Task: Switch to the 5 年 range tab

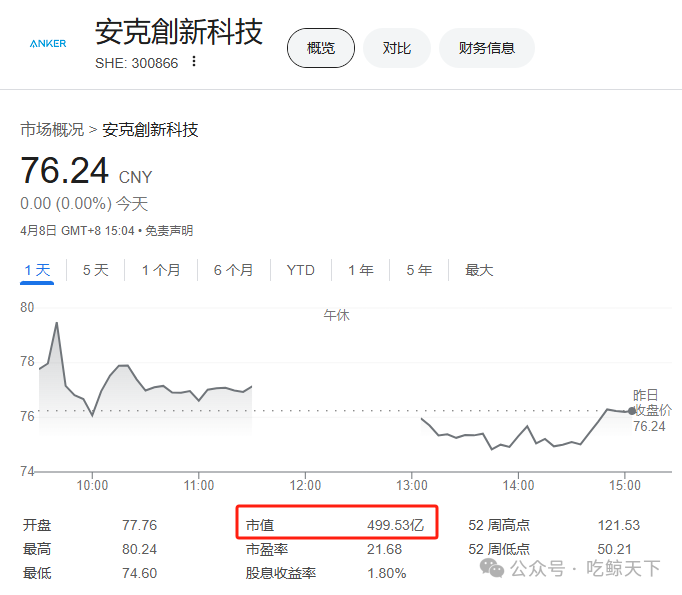Action: coord(419,270)
